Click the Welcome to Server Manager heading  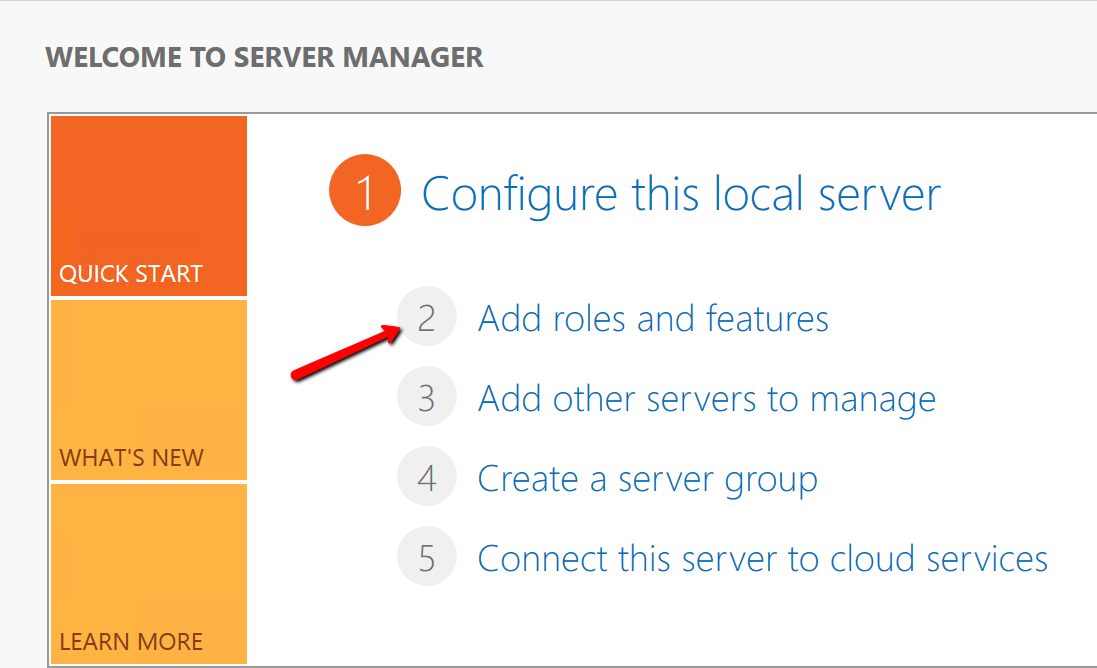point(265,57)
